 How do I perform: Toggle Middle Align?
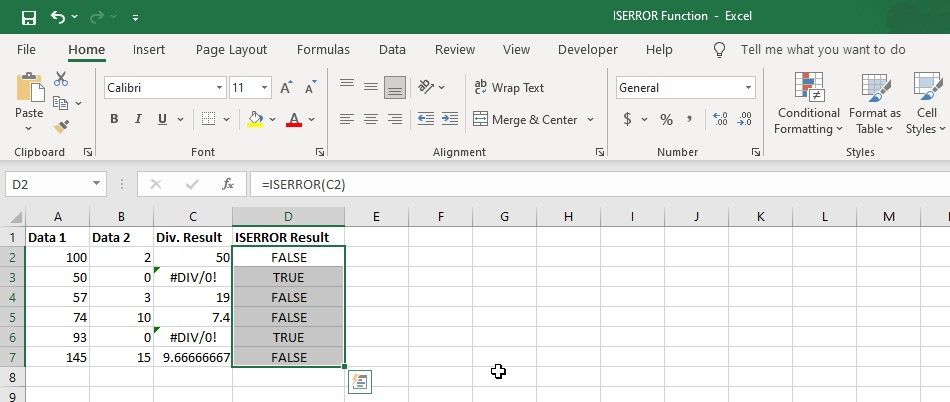coord(371,87)
